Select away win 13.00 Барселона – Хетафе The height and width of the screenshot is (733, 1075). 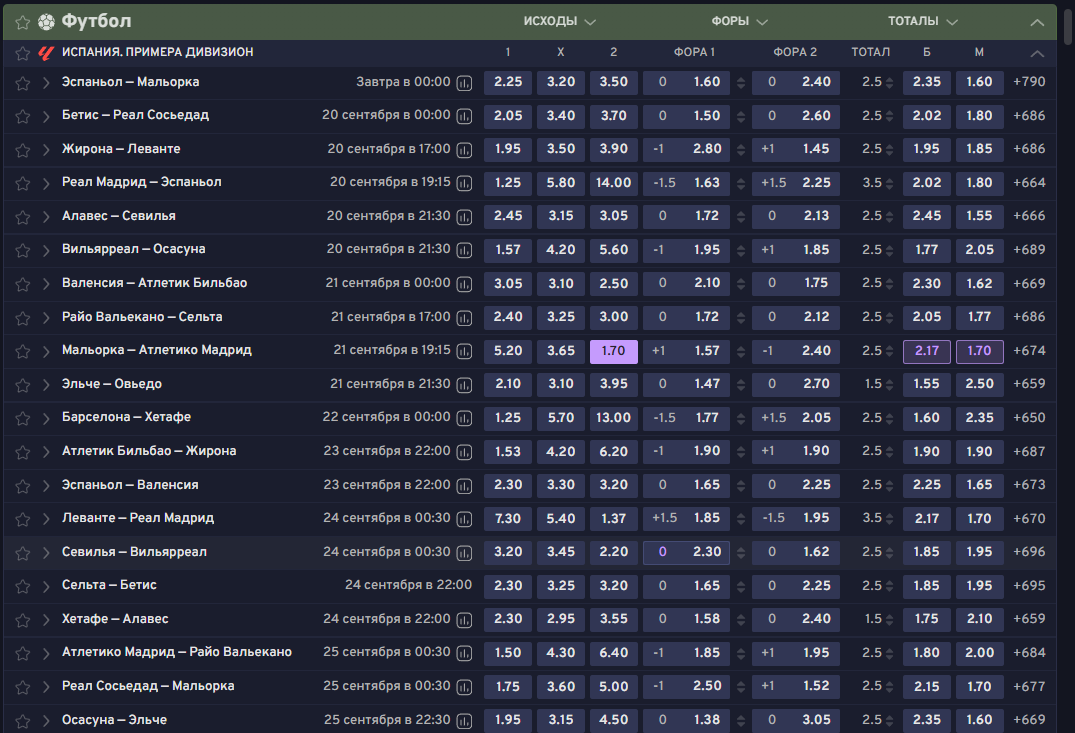click(614, 418)
